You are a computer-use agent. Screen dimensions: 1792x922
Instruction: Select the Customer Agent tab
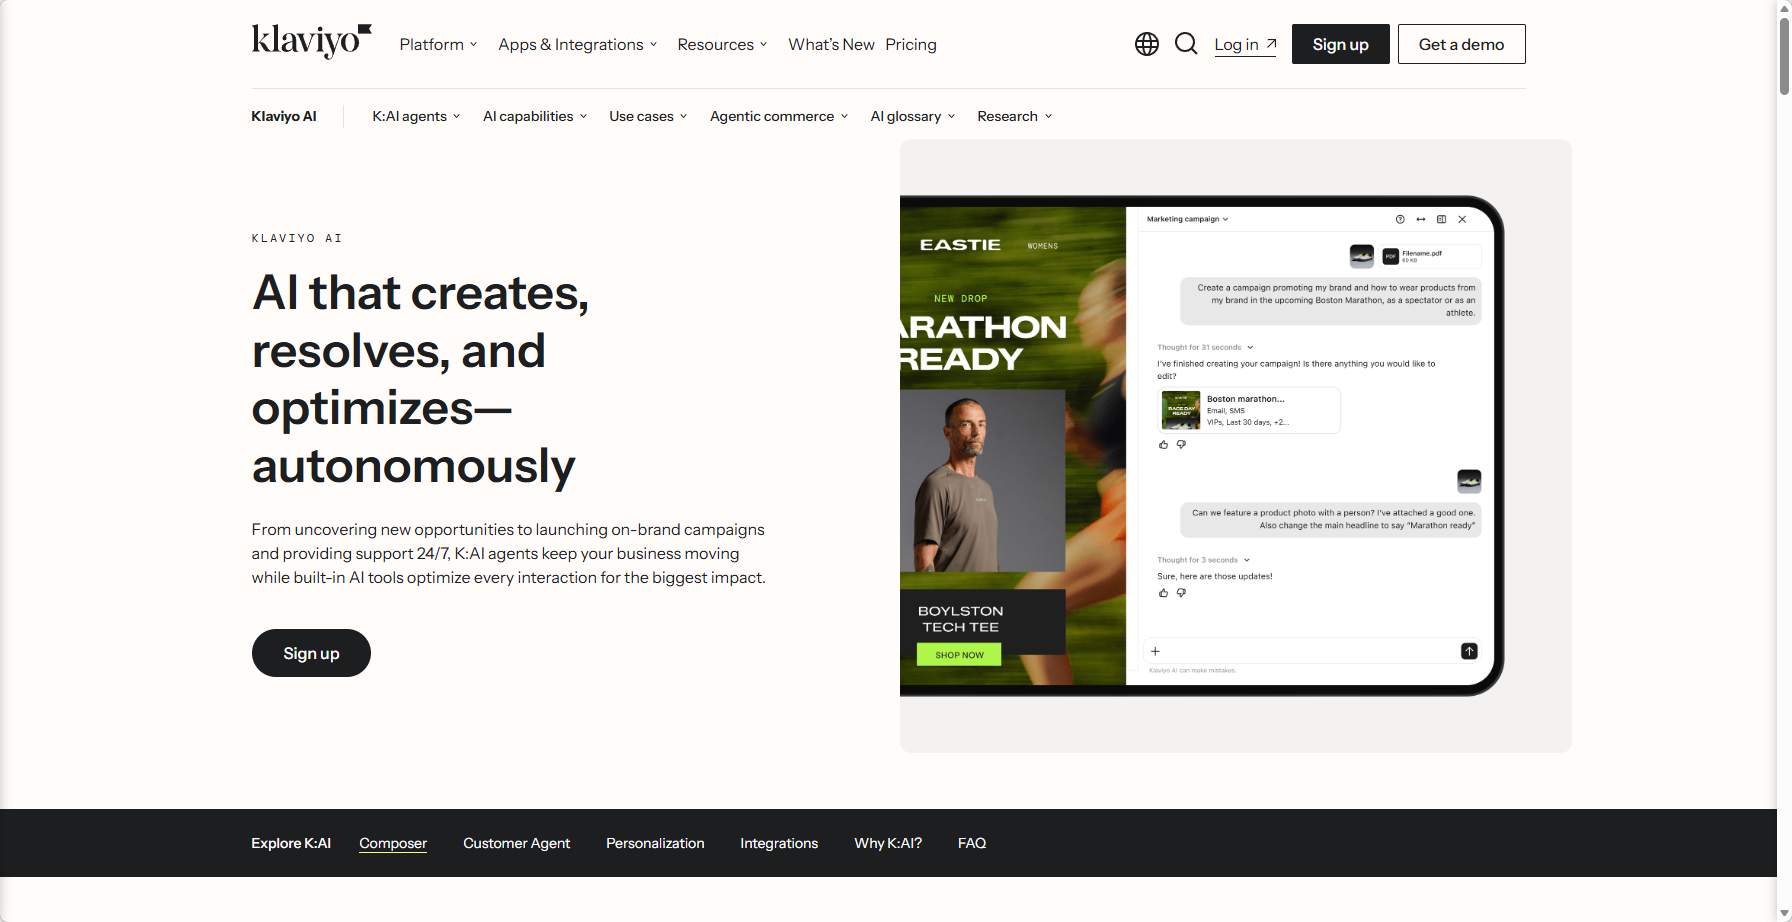click(516, 843)
